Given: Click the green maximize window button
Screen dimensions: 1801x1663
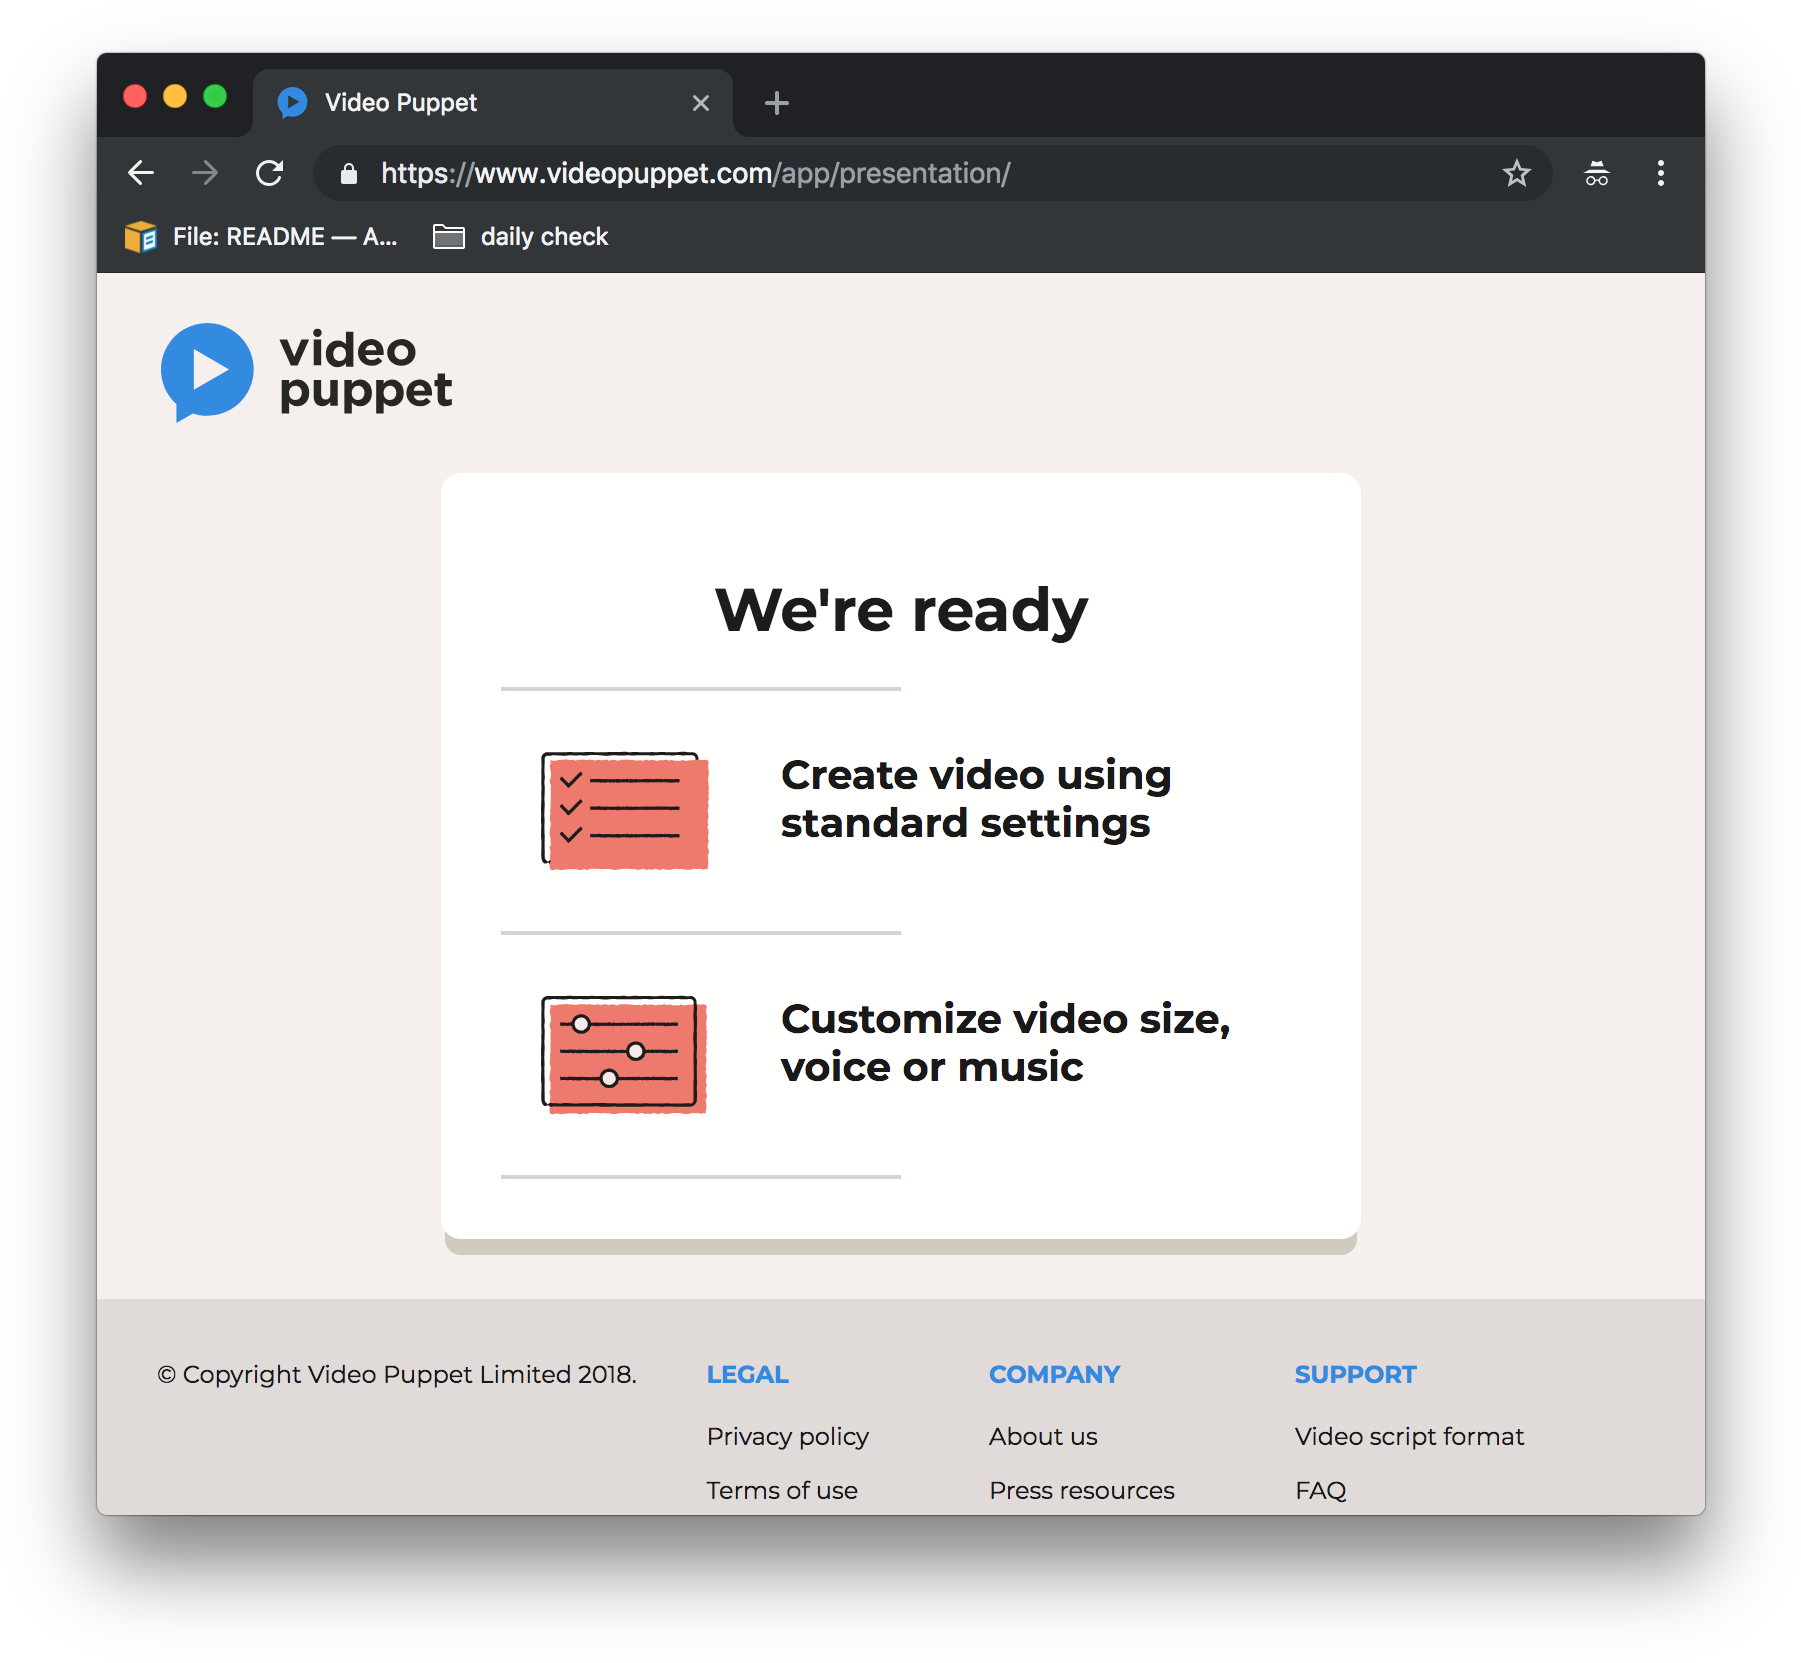Looking at the screenshot, I should coord(215,96).
